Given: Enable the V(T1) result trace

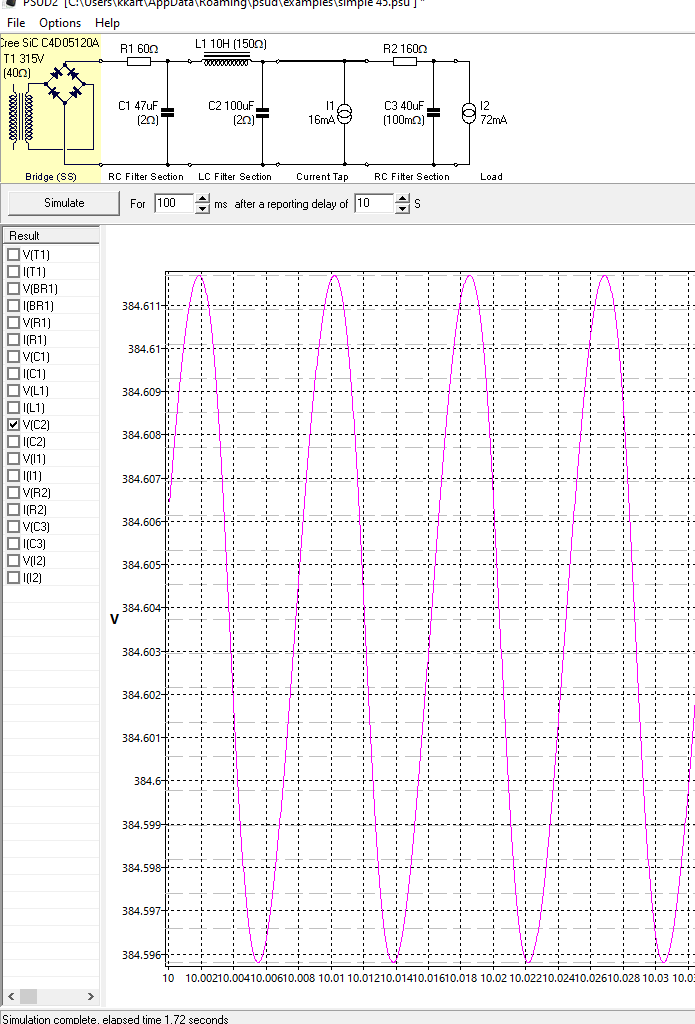Looking at the screenshot, I should click(13, 254).
